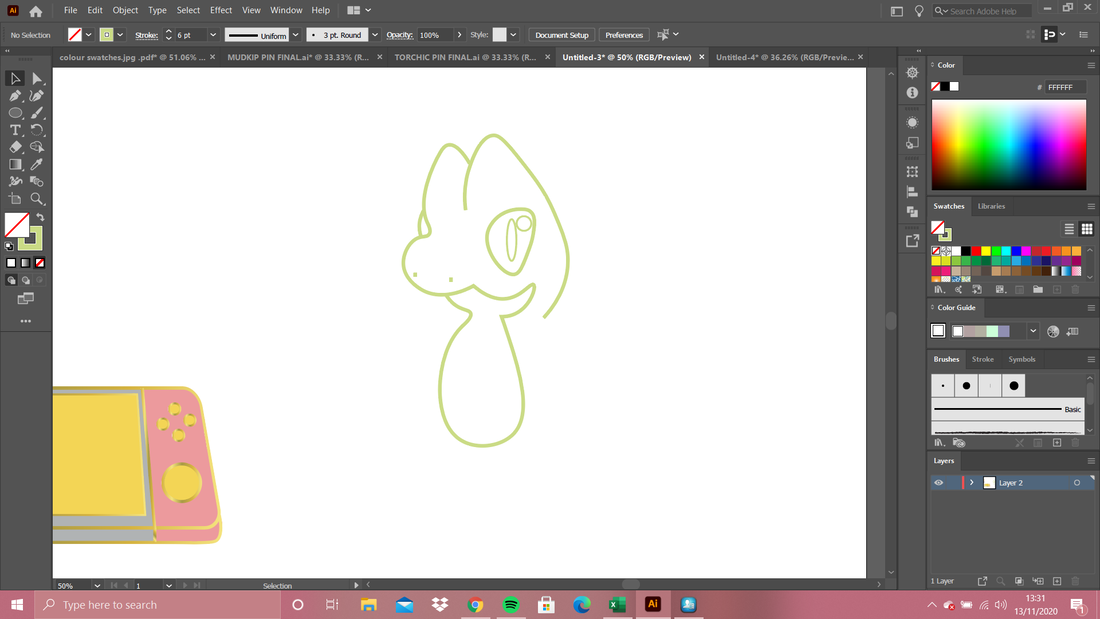Activate the Gradient tool
Image resolution: width=1100 pixels, height=619 pixels.
tap(15, 164)
